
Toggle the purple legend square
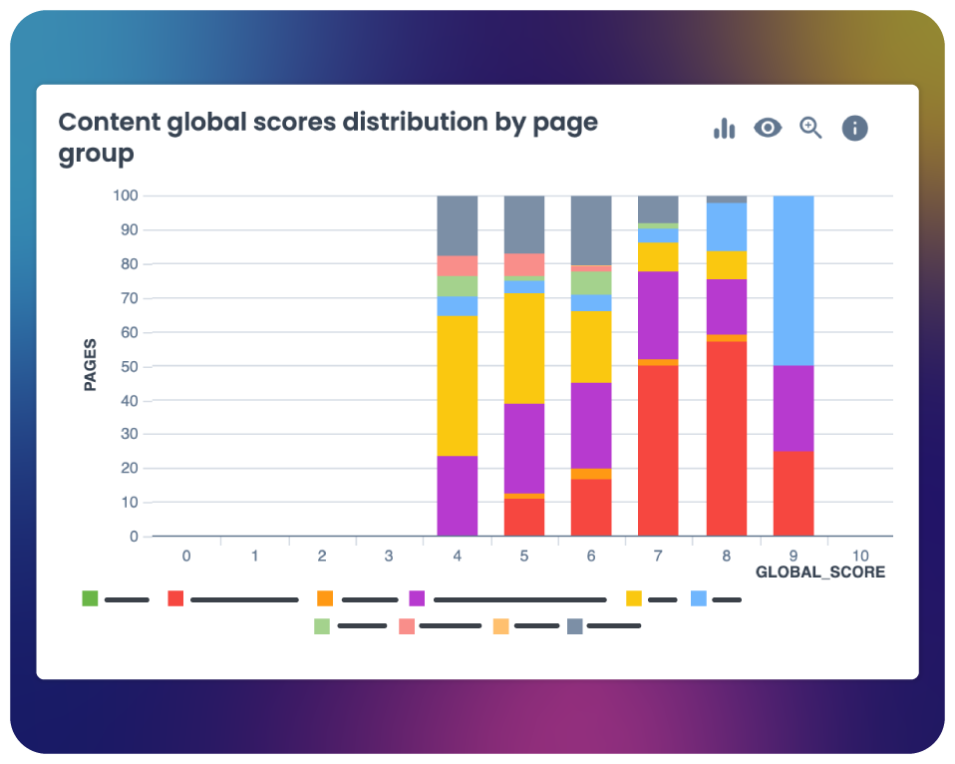[x=417, y=599]
